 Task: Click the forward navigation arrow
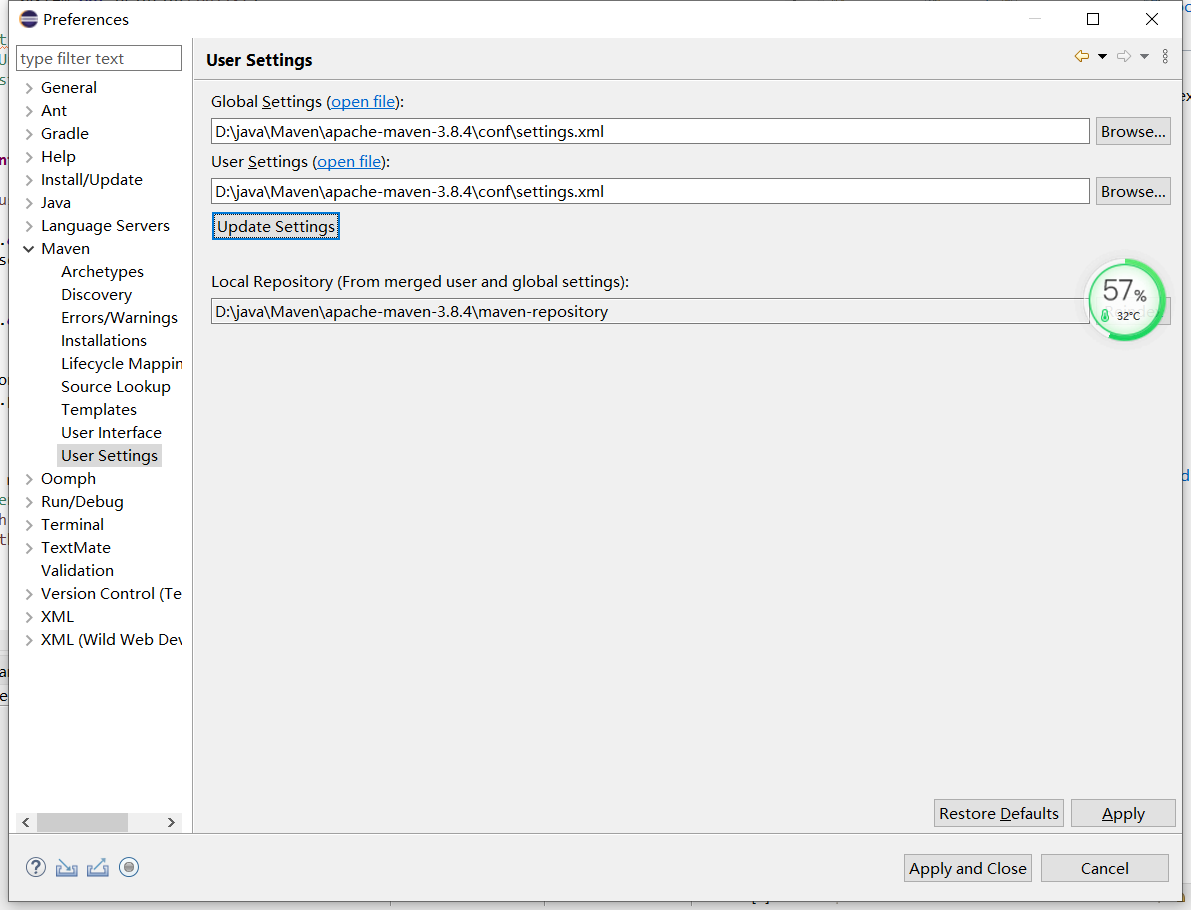1124,56
